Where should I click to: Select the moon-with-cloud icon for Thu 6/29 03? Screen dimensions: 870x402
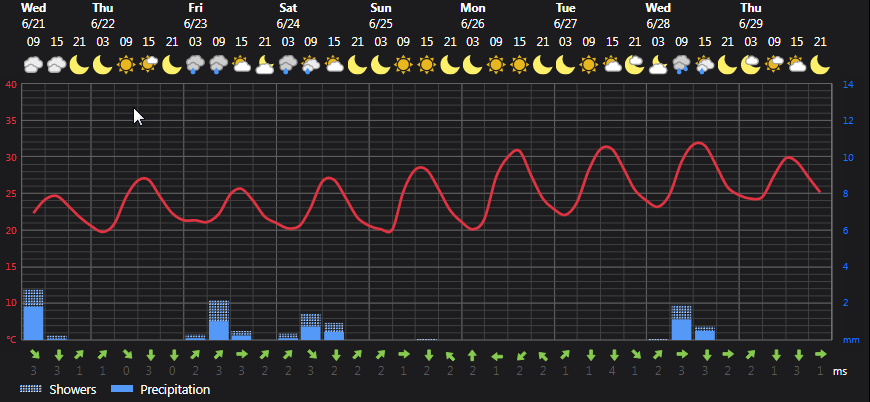751,65
